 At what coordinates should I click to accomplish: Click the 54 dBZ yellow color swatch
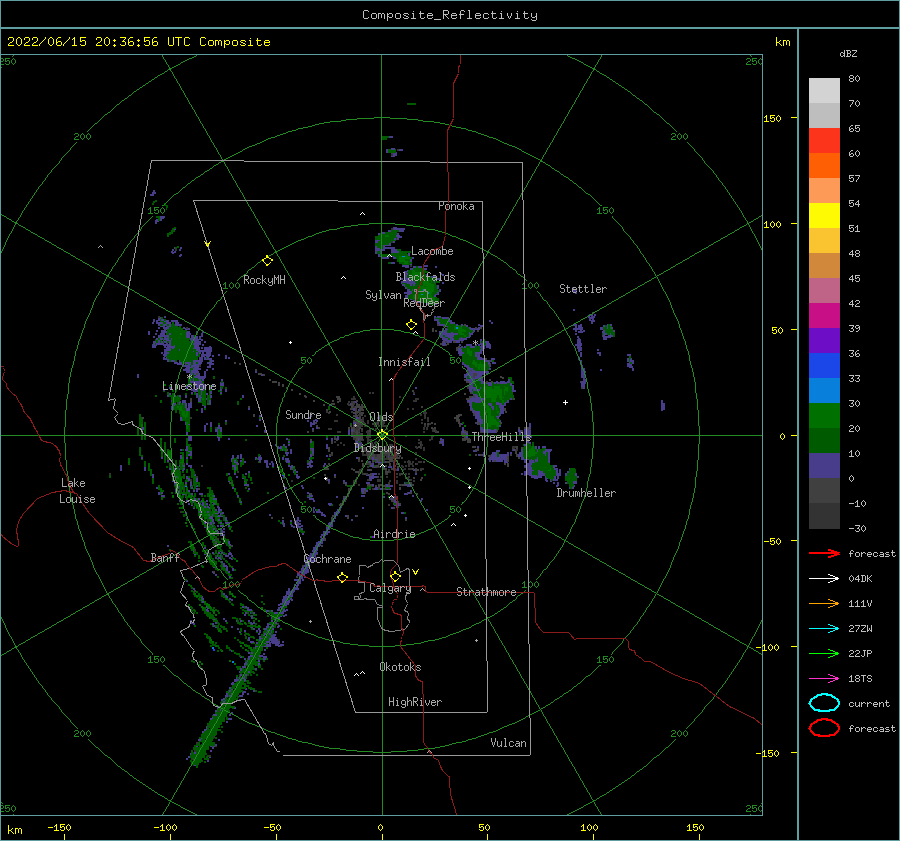(x=824, y=215)
